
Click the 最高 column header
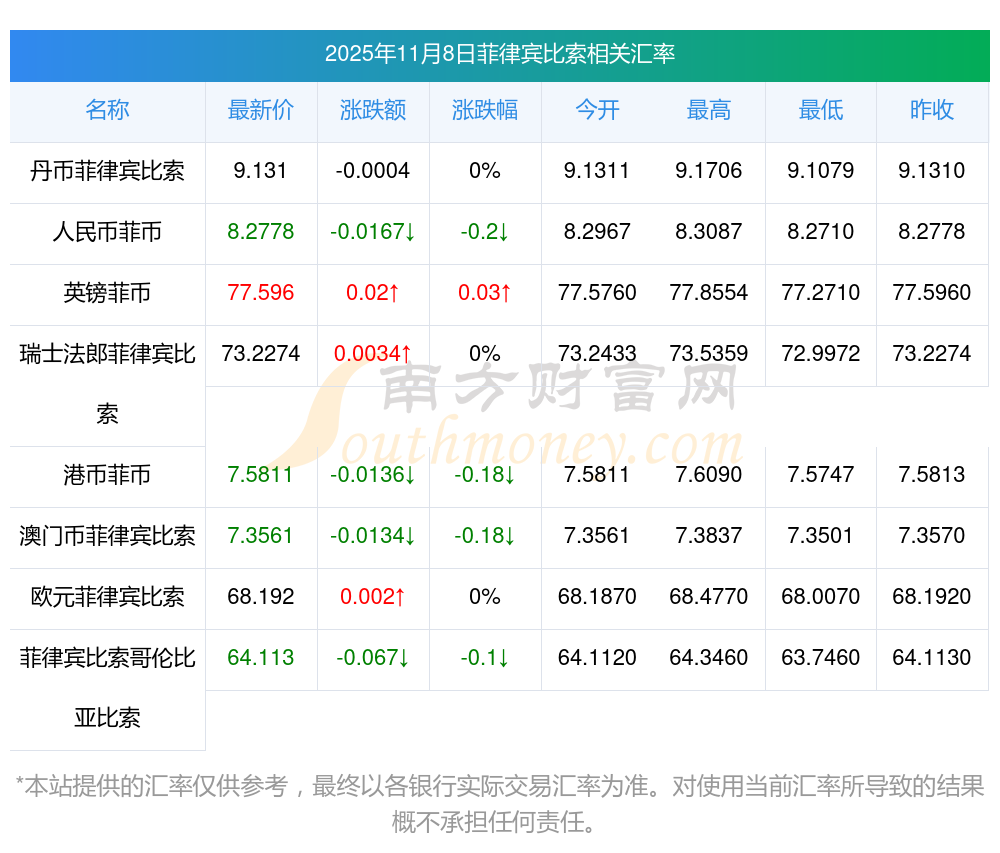coord(709,110)
